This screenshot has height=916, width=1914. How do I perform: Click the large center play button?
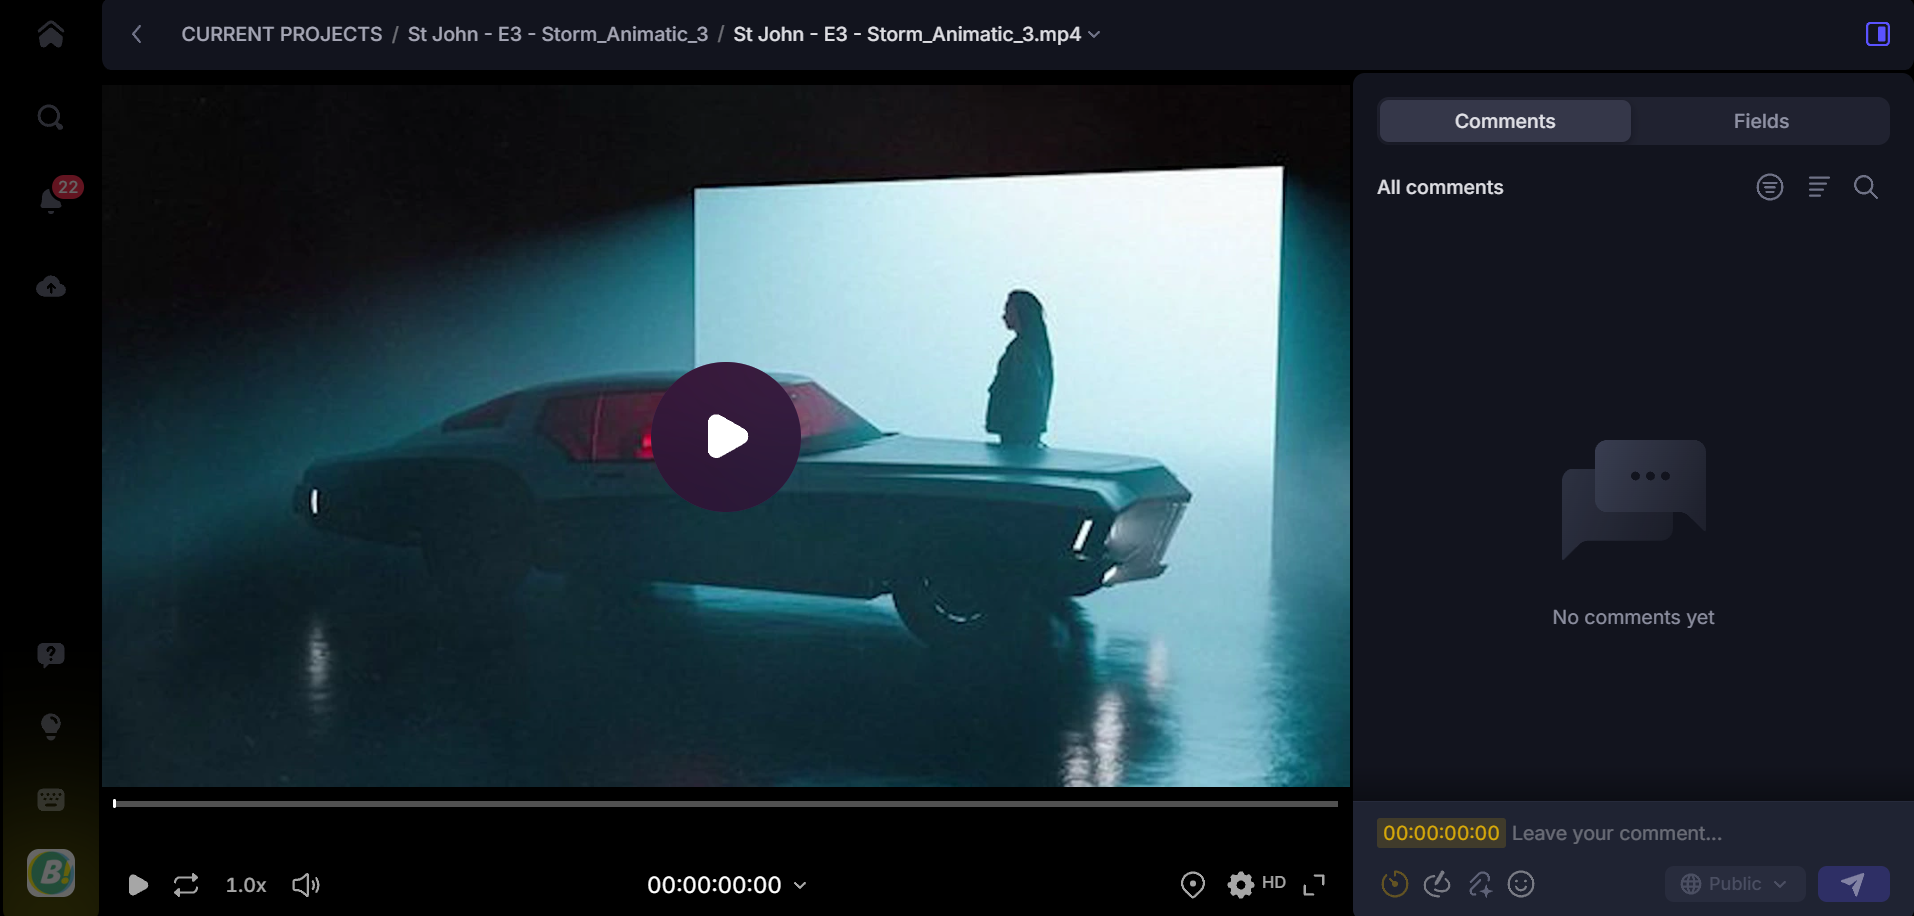pyautogui.click(x=726, y=437)
